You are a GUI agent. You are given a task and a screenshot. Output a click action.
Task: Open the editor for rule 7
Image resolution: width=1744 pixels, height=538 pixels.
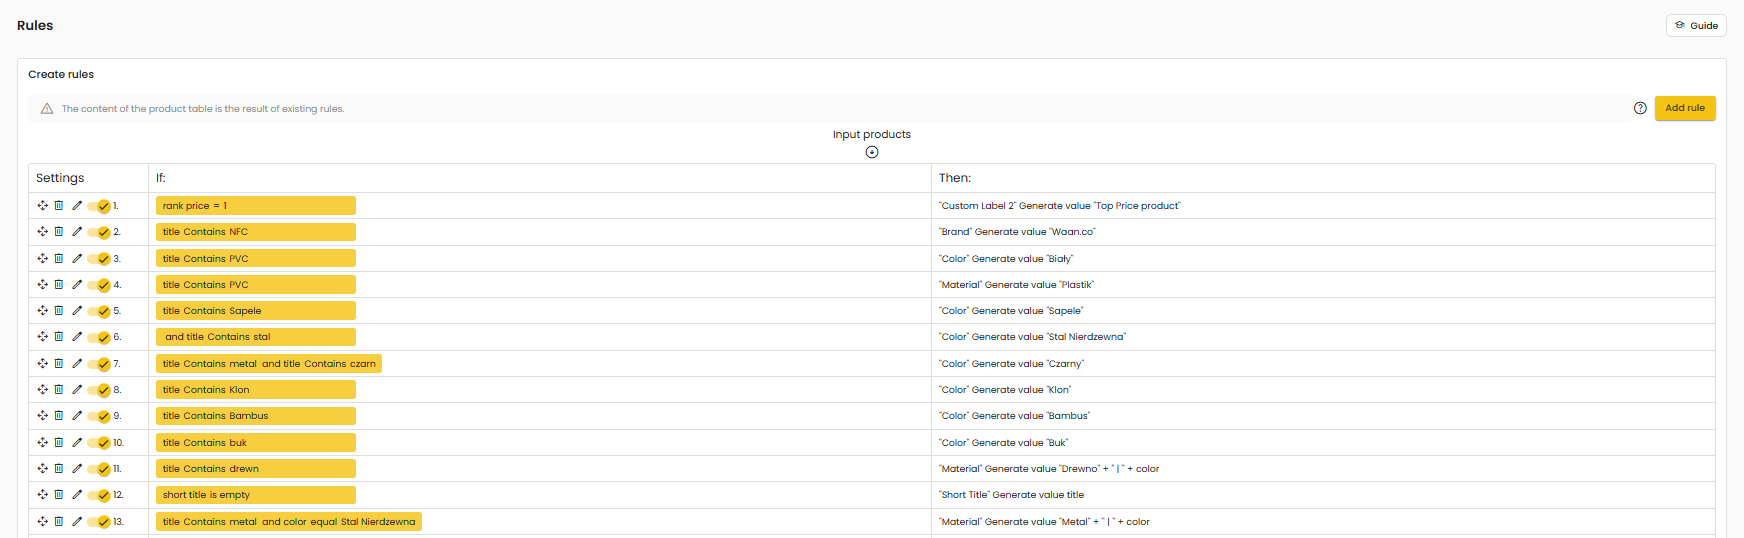tap(77, 364)
